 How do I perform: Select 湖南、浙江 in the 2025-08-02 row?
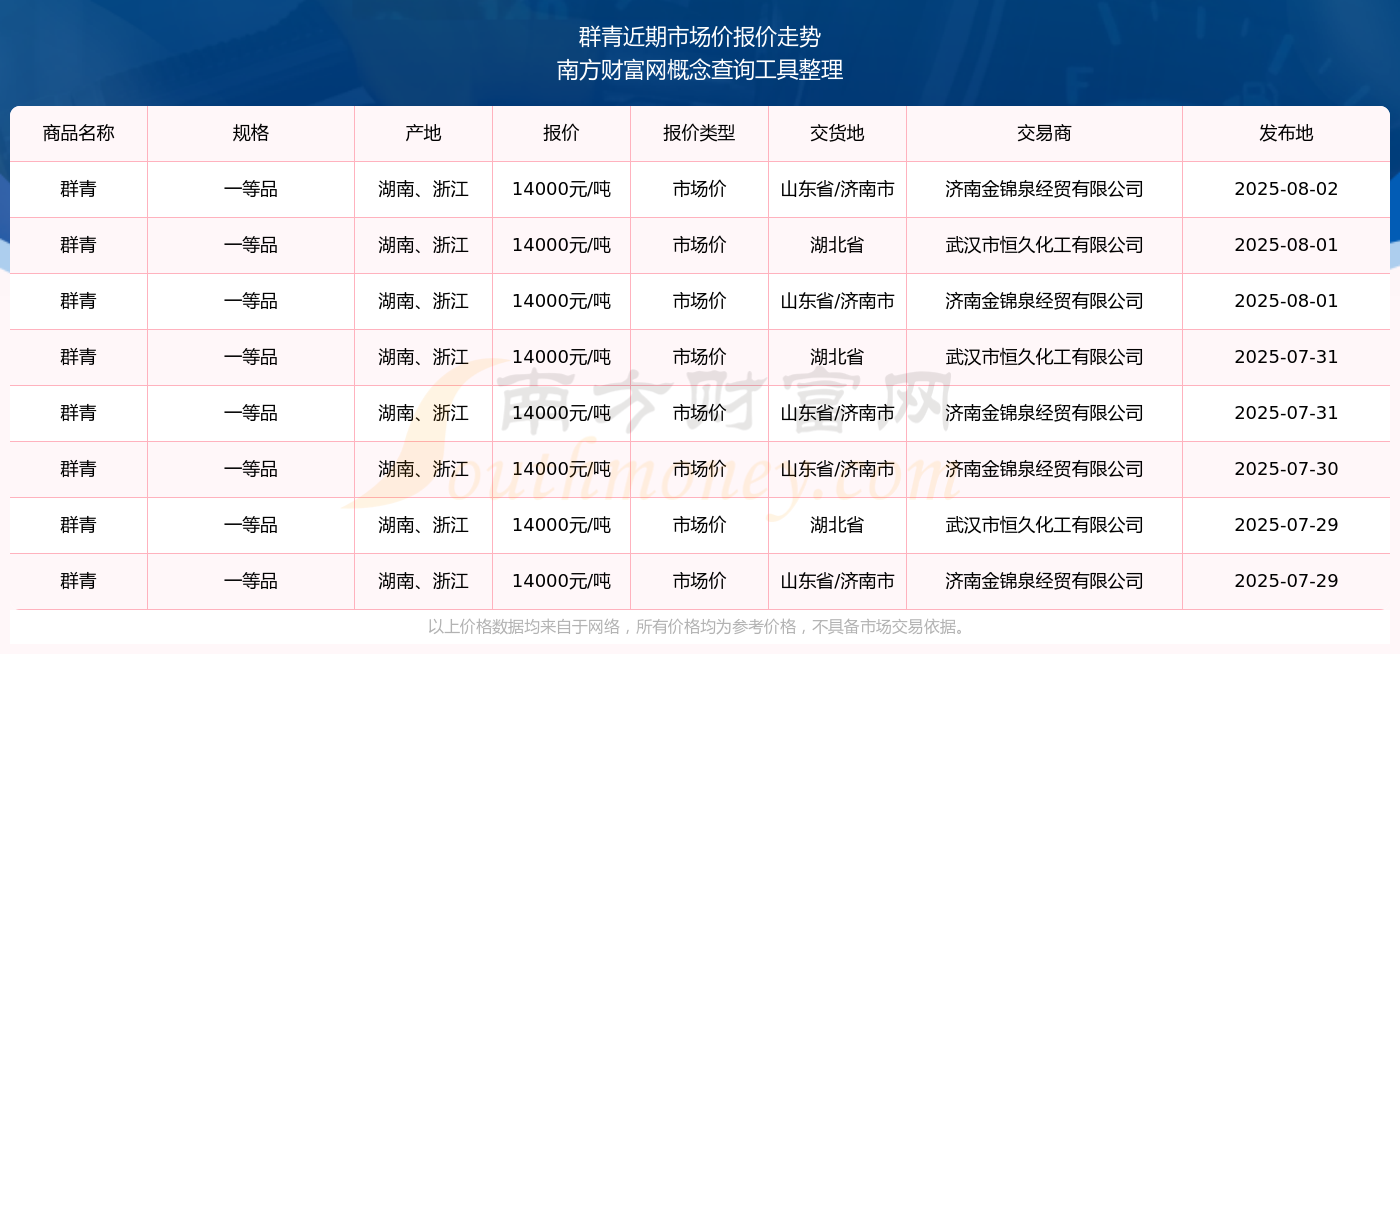pyautogui.click(x=424, y=189)
